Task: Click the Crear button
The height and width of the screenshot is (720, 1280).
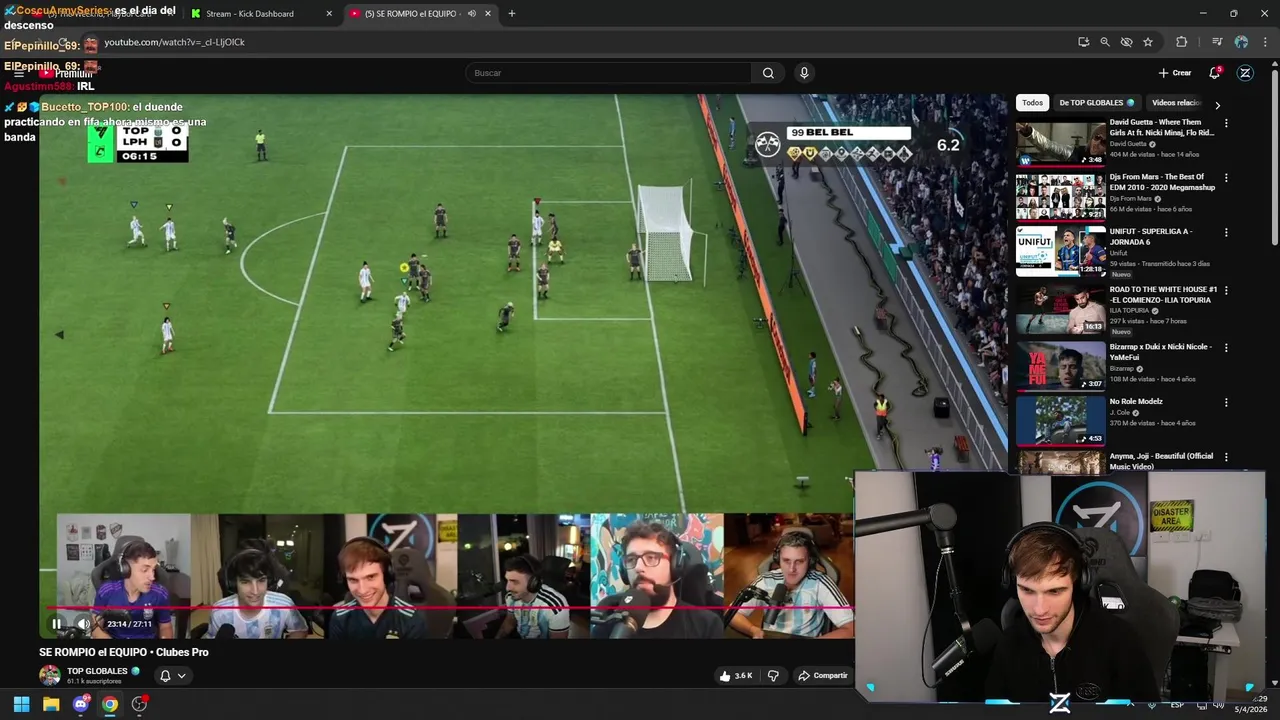Action: [1175, 73]
